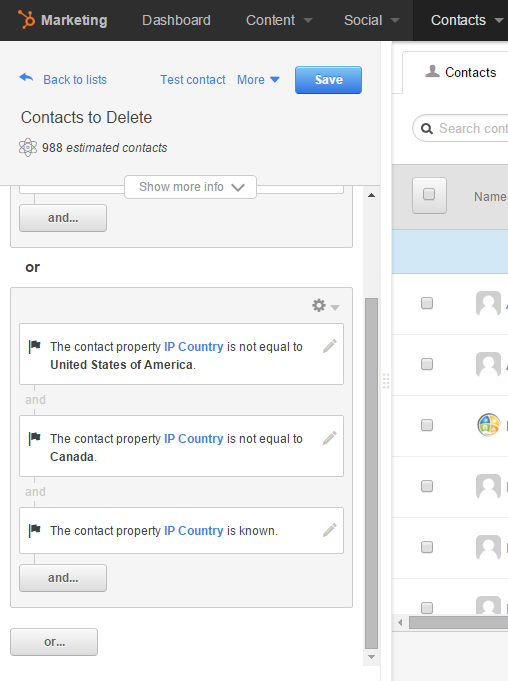Image resolution: width=508 pixels, height=681 pixels.
Task: Open the Content navigation dropdown
Action: point(279,20)
